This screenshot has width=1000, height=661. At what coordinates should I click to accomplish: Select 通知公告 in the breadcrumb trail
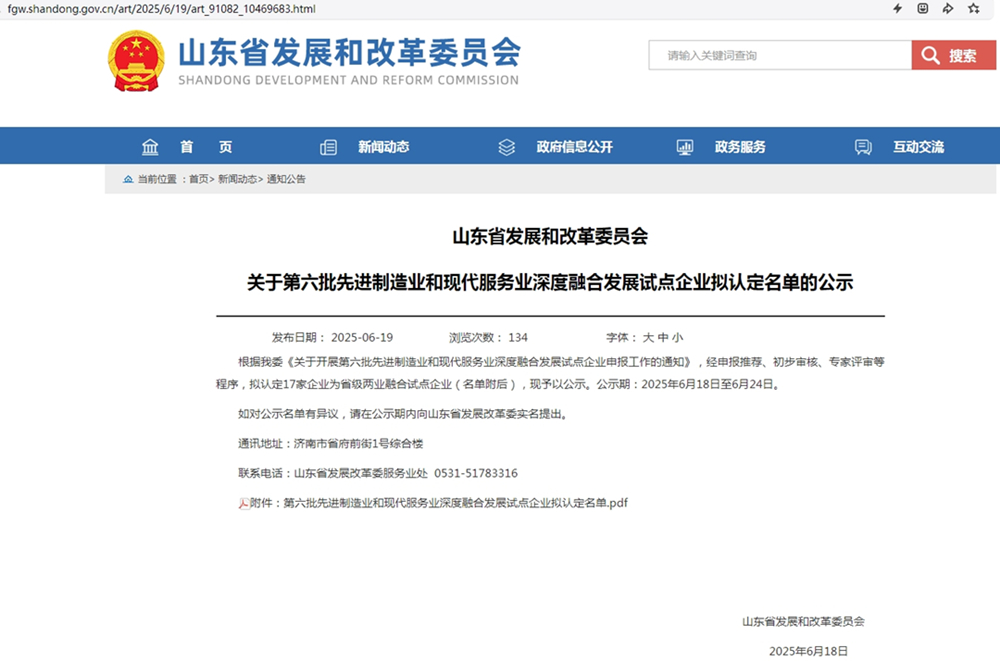click(x=286, y=180)
